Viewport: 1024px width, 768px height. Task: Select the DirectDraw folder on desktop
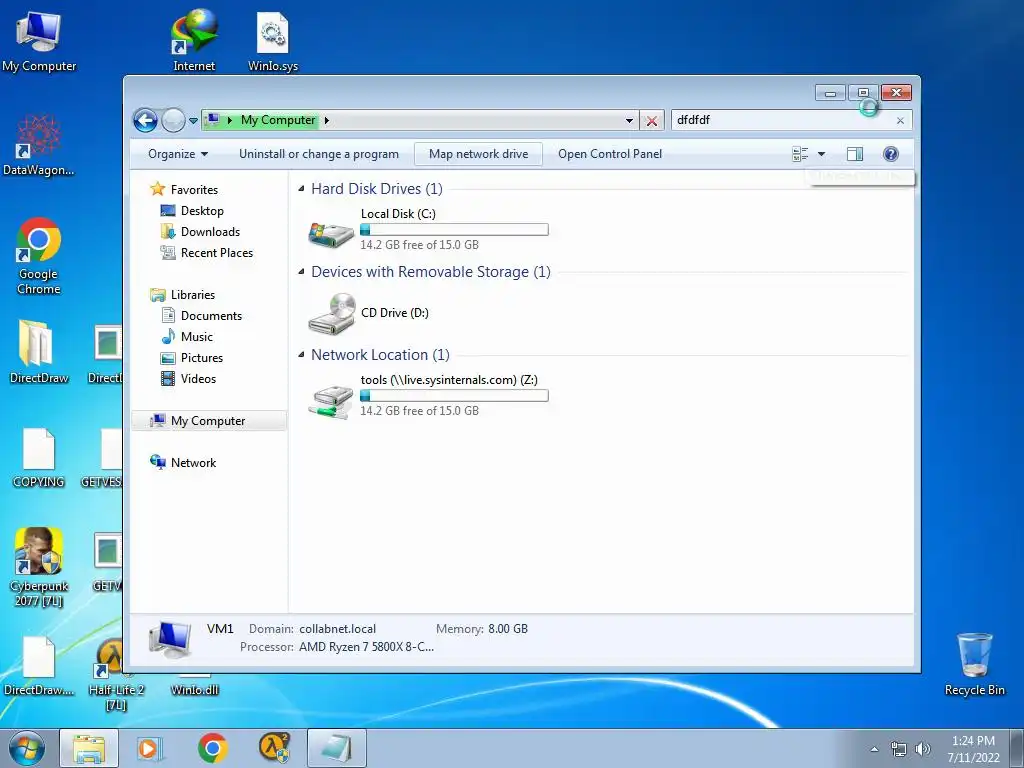(x=39, y=351)
